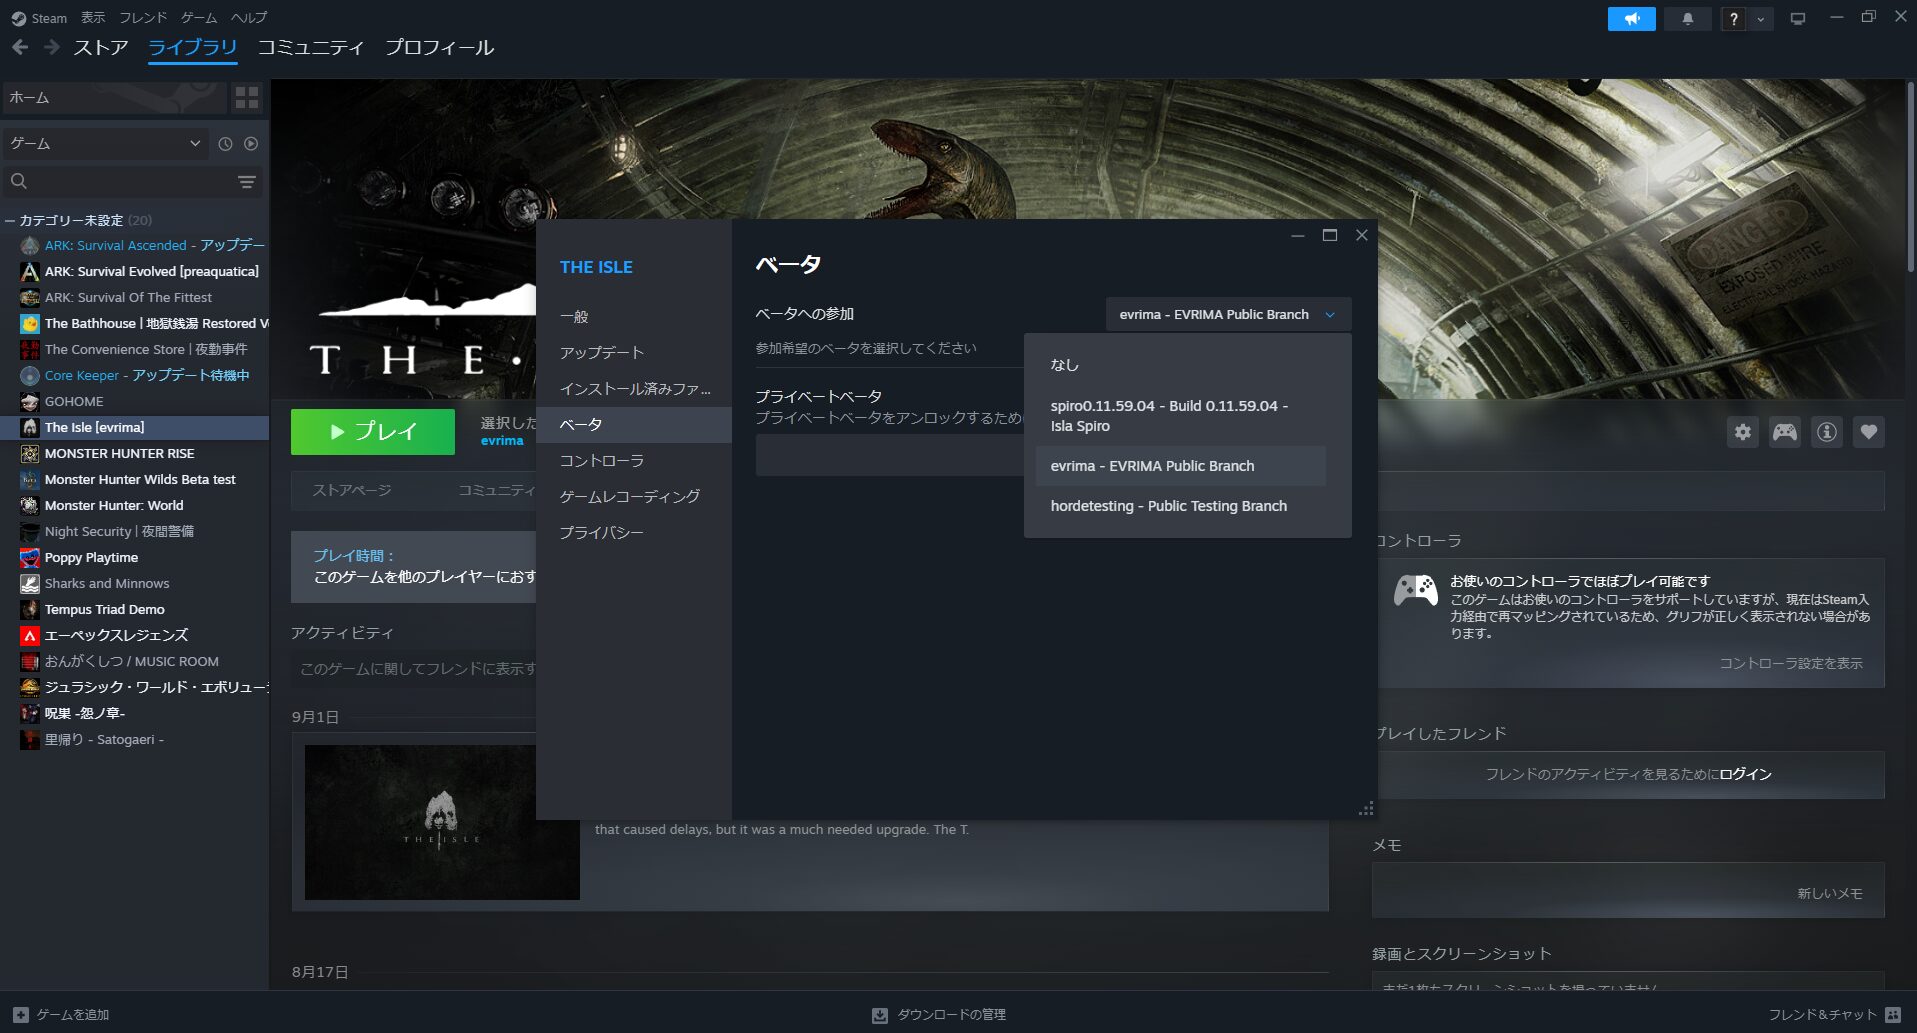Screen dimensions: 1917x1033
Task: Open The Isle news thumbnail
Action: pos(442,822)
